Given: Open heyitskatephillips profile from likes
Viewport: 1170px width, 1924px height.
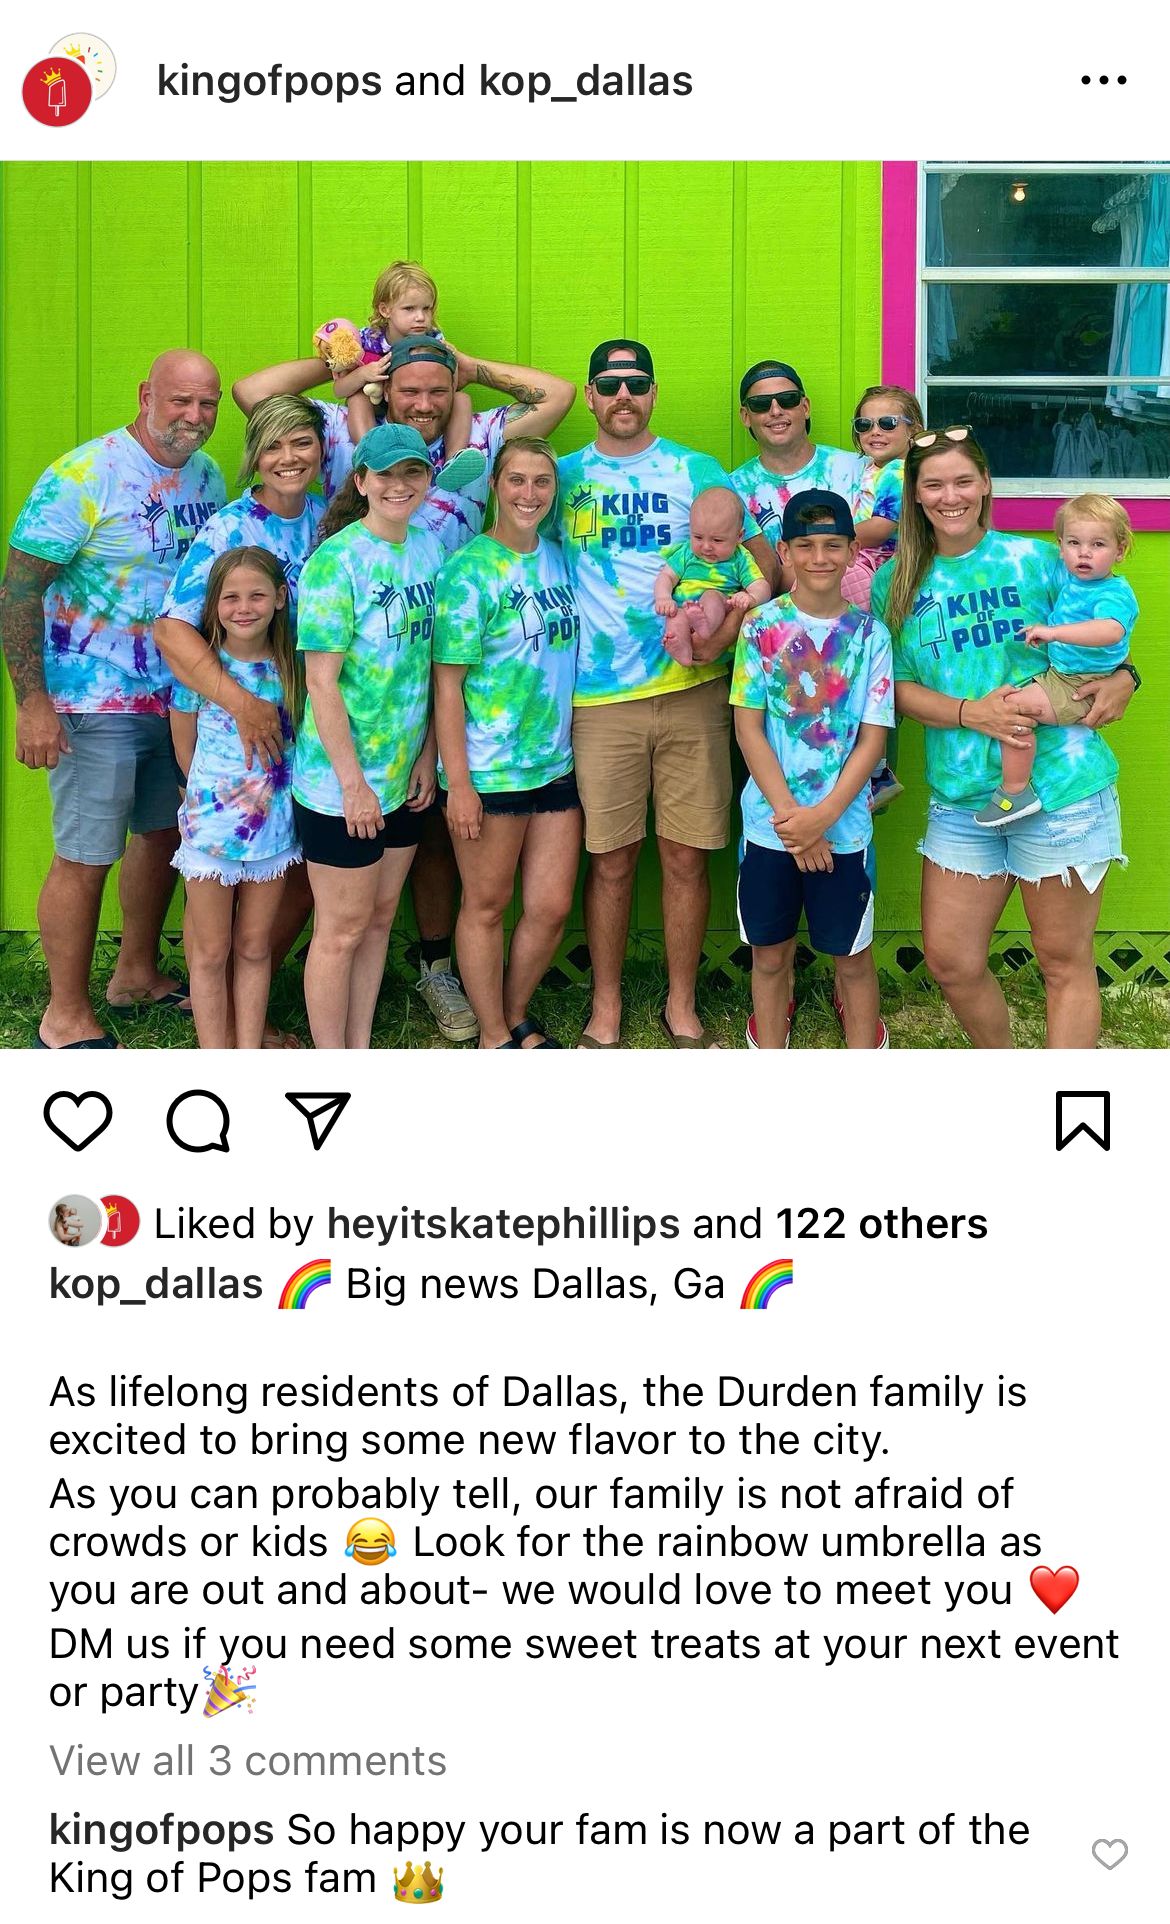Looking at the screenshot, I should click(x=503, y=1223).
